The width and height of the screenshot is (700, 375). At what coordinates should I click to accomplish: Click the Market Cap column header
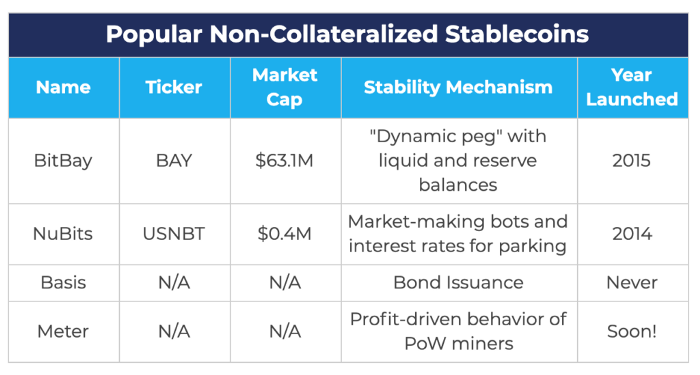coord(285,87)
